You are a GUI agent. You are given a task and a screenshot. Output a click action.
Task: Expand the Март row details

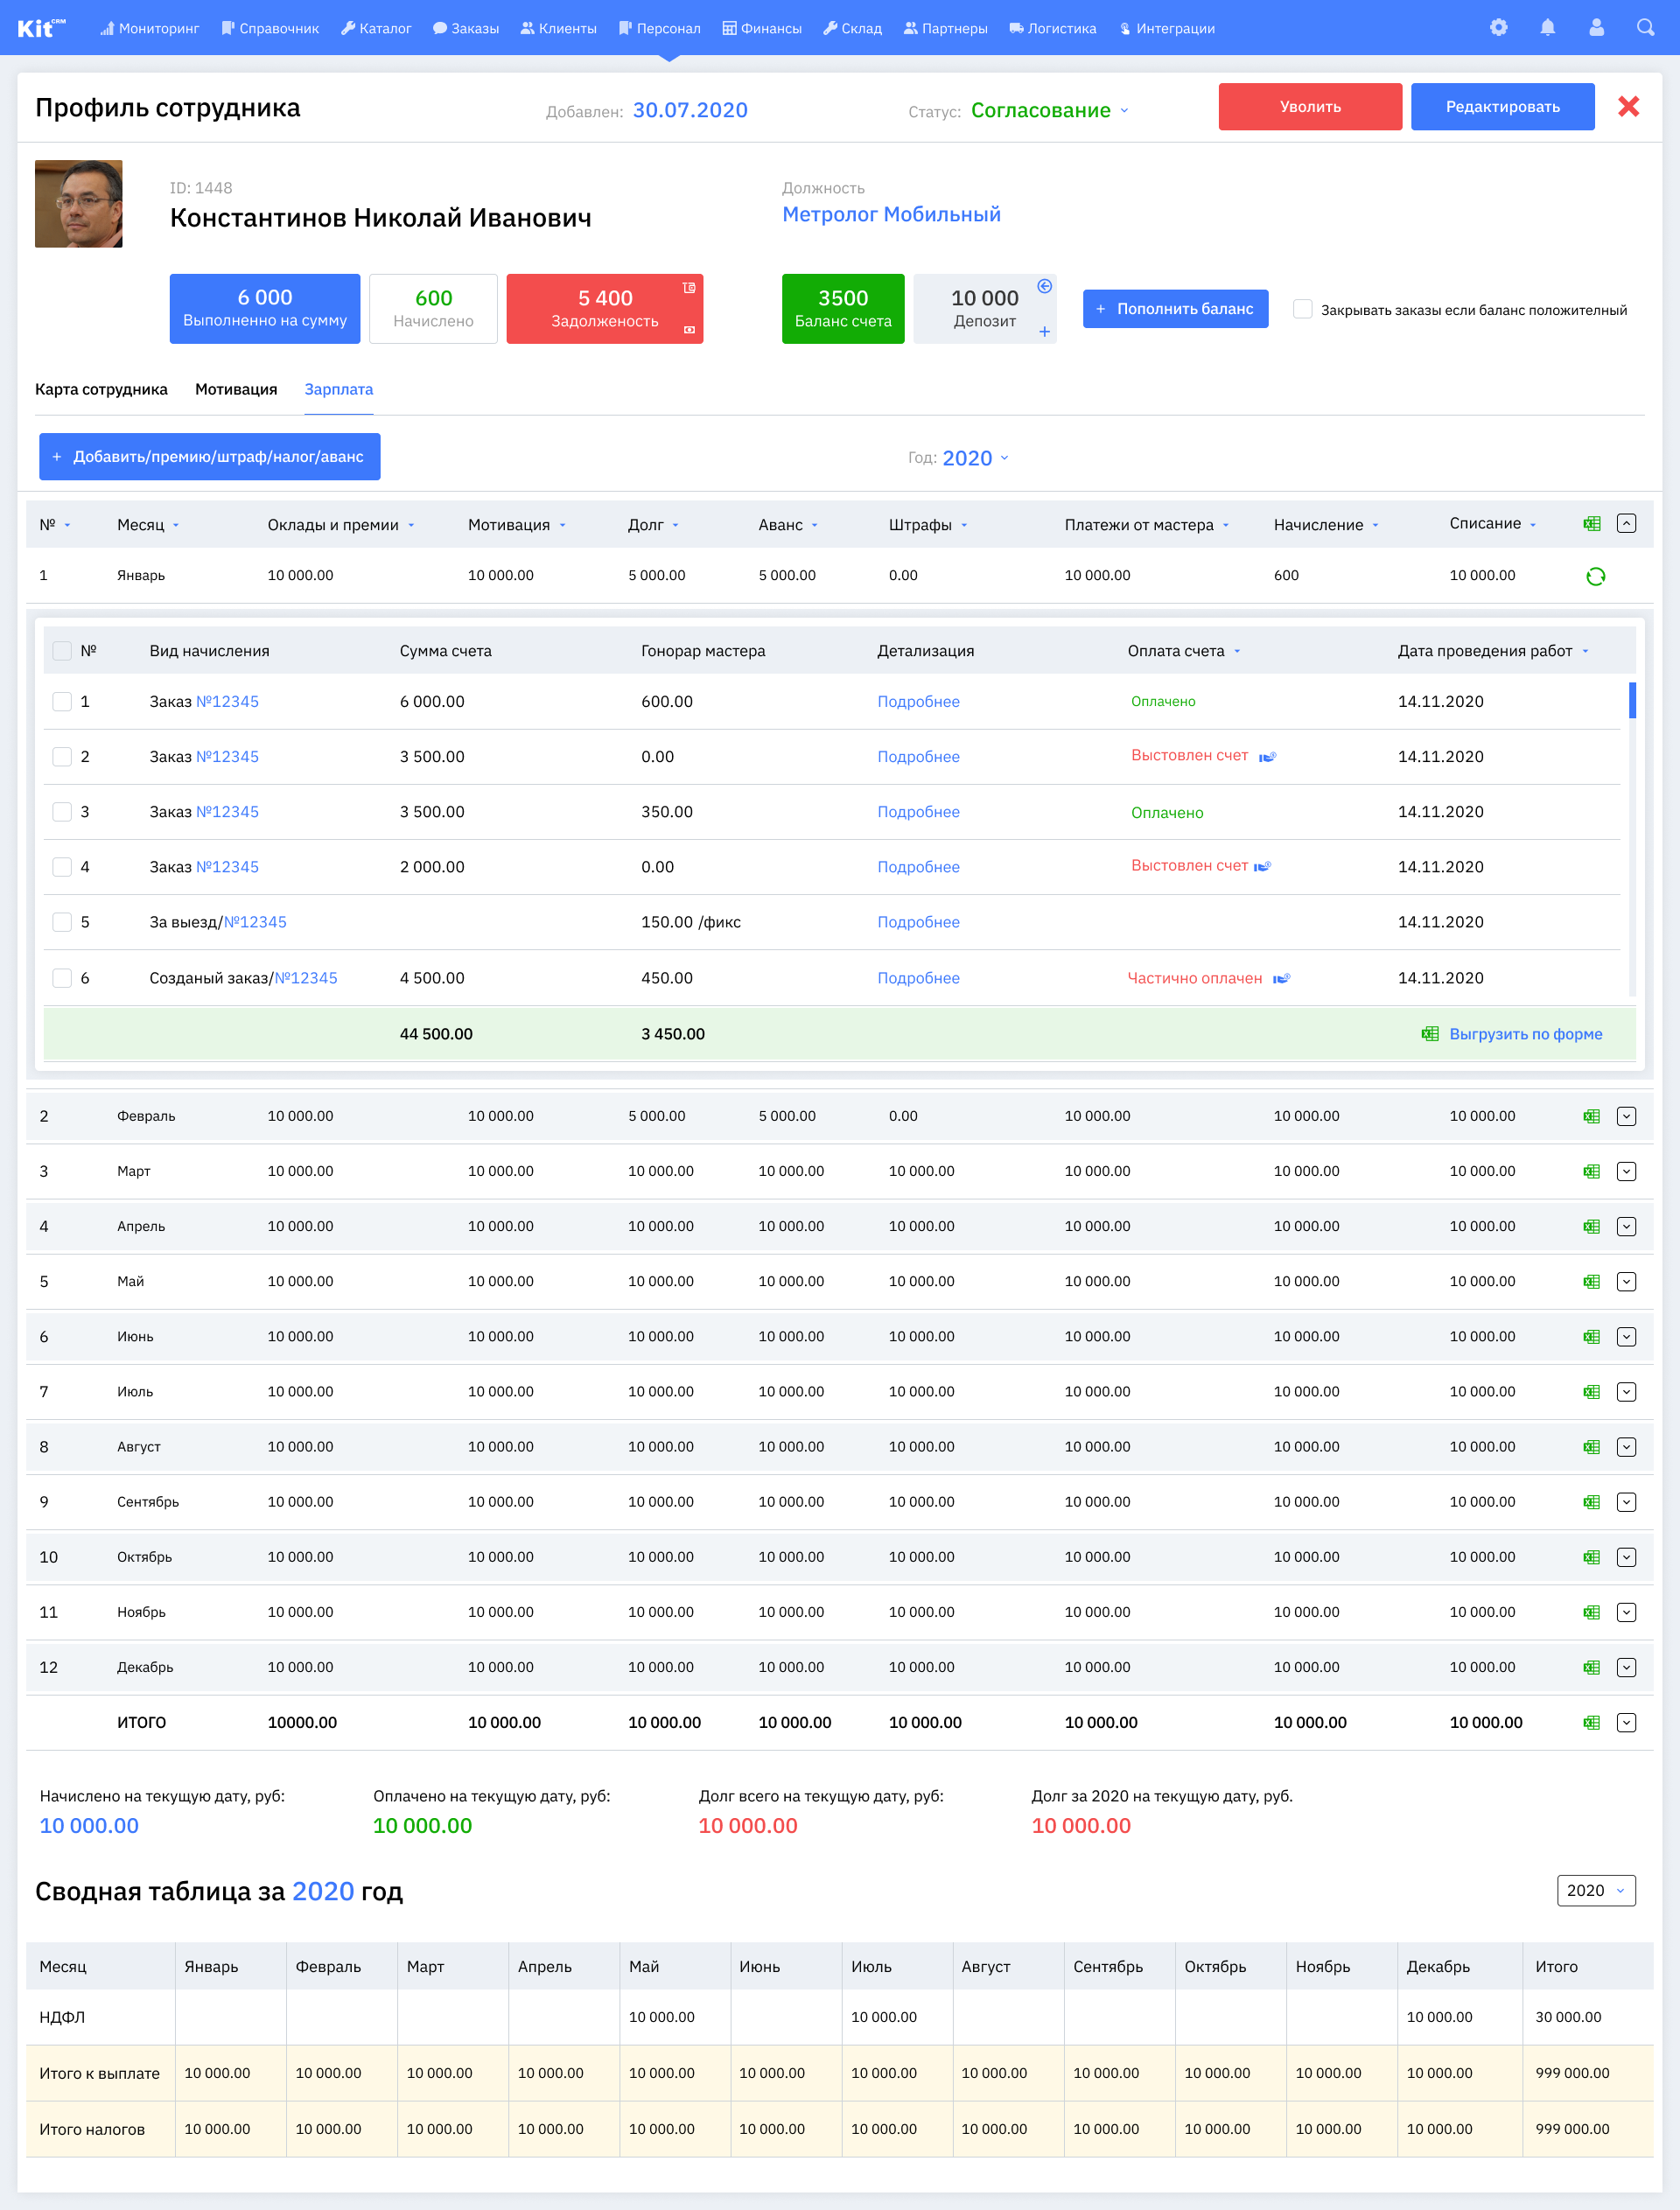pyautogui.click(x=1626, y=1171)
